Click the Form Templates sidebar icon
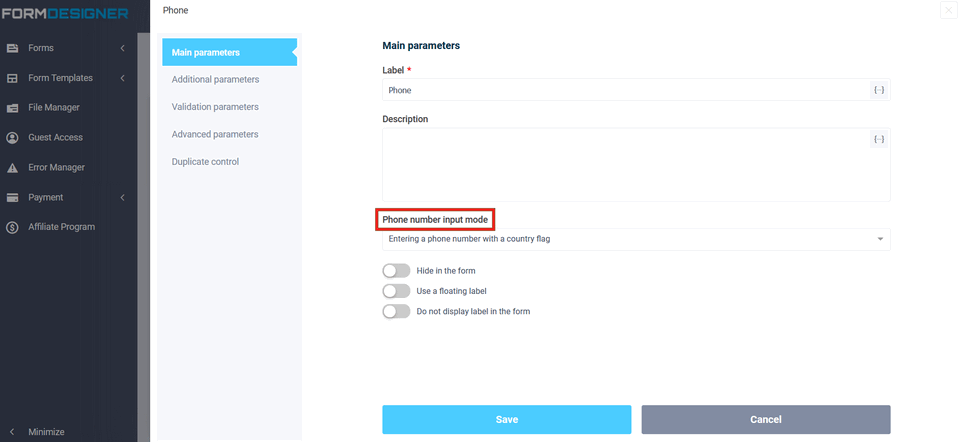Image resolution: width=959 pixels, height=442 pixels. coord(13,78)
